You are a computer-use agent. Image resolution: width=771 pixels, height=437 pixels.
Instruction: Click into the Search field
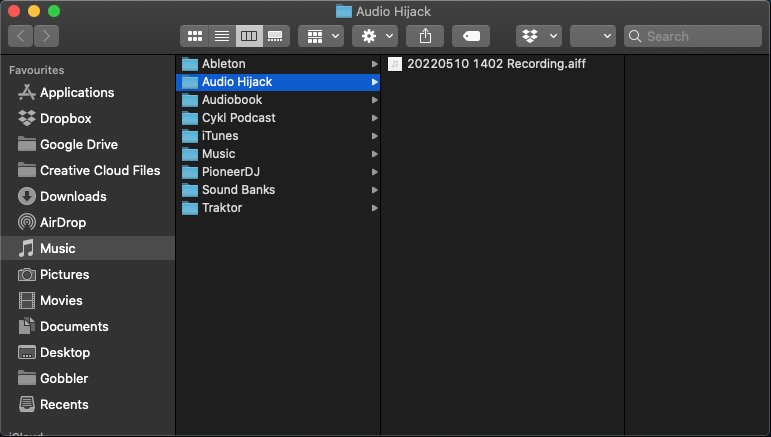pyautogui.click(x=693, y=36)
